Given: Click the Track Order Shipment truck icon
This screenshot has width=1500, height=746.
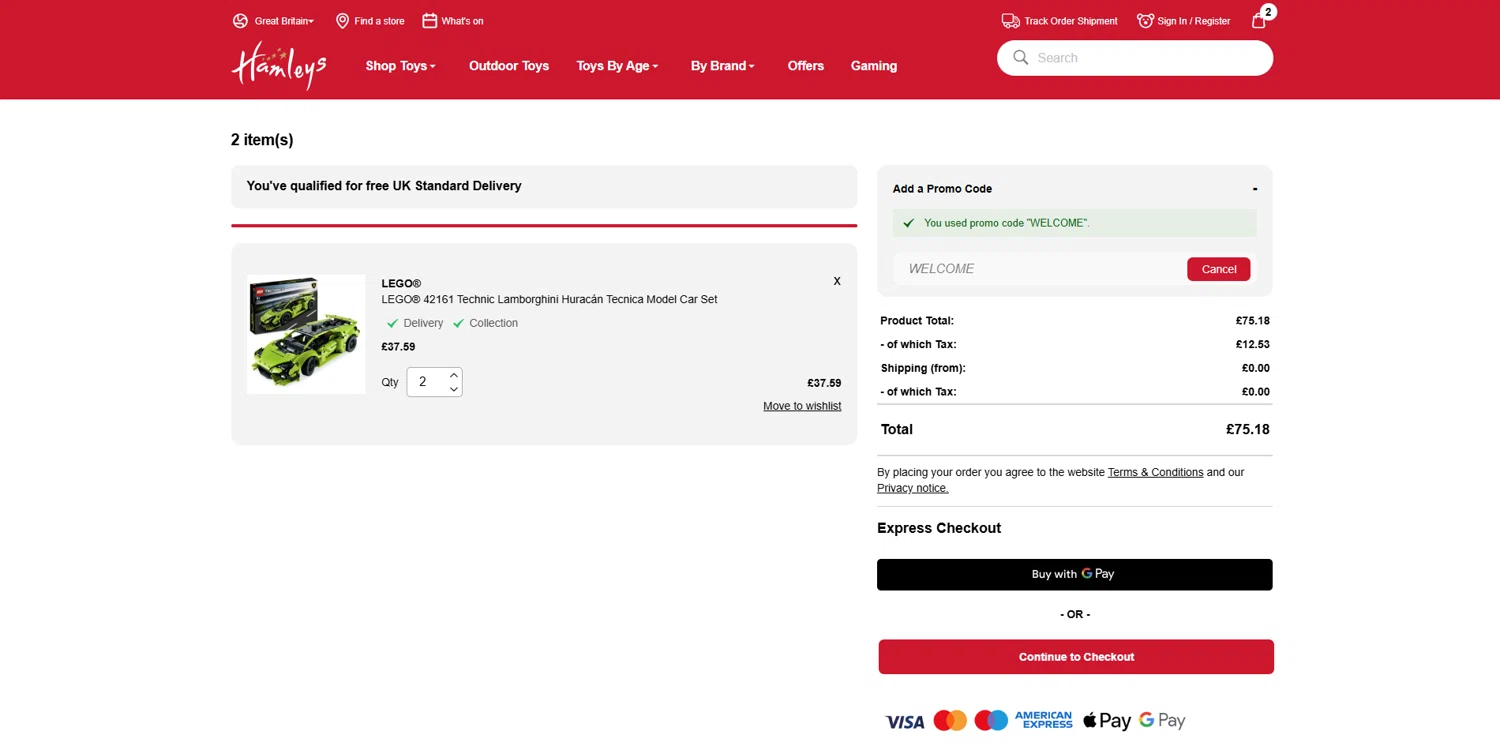Looking at the screenshot, I should (x=1011, y=21).
